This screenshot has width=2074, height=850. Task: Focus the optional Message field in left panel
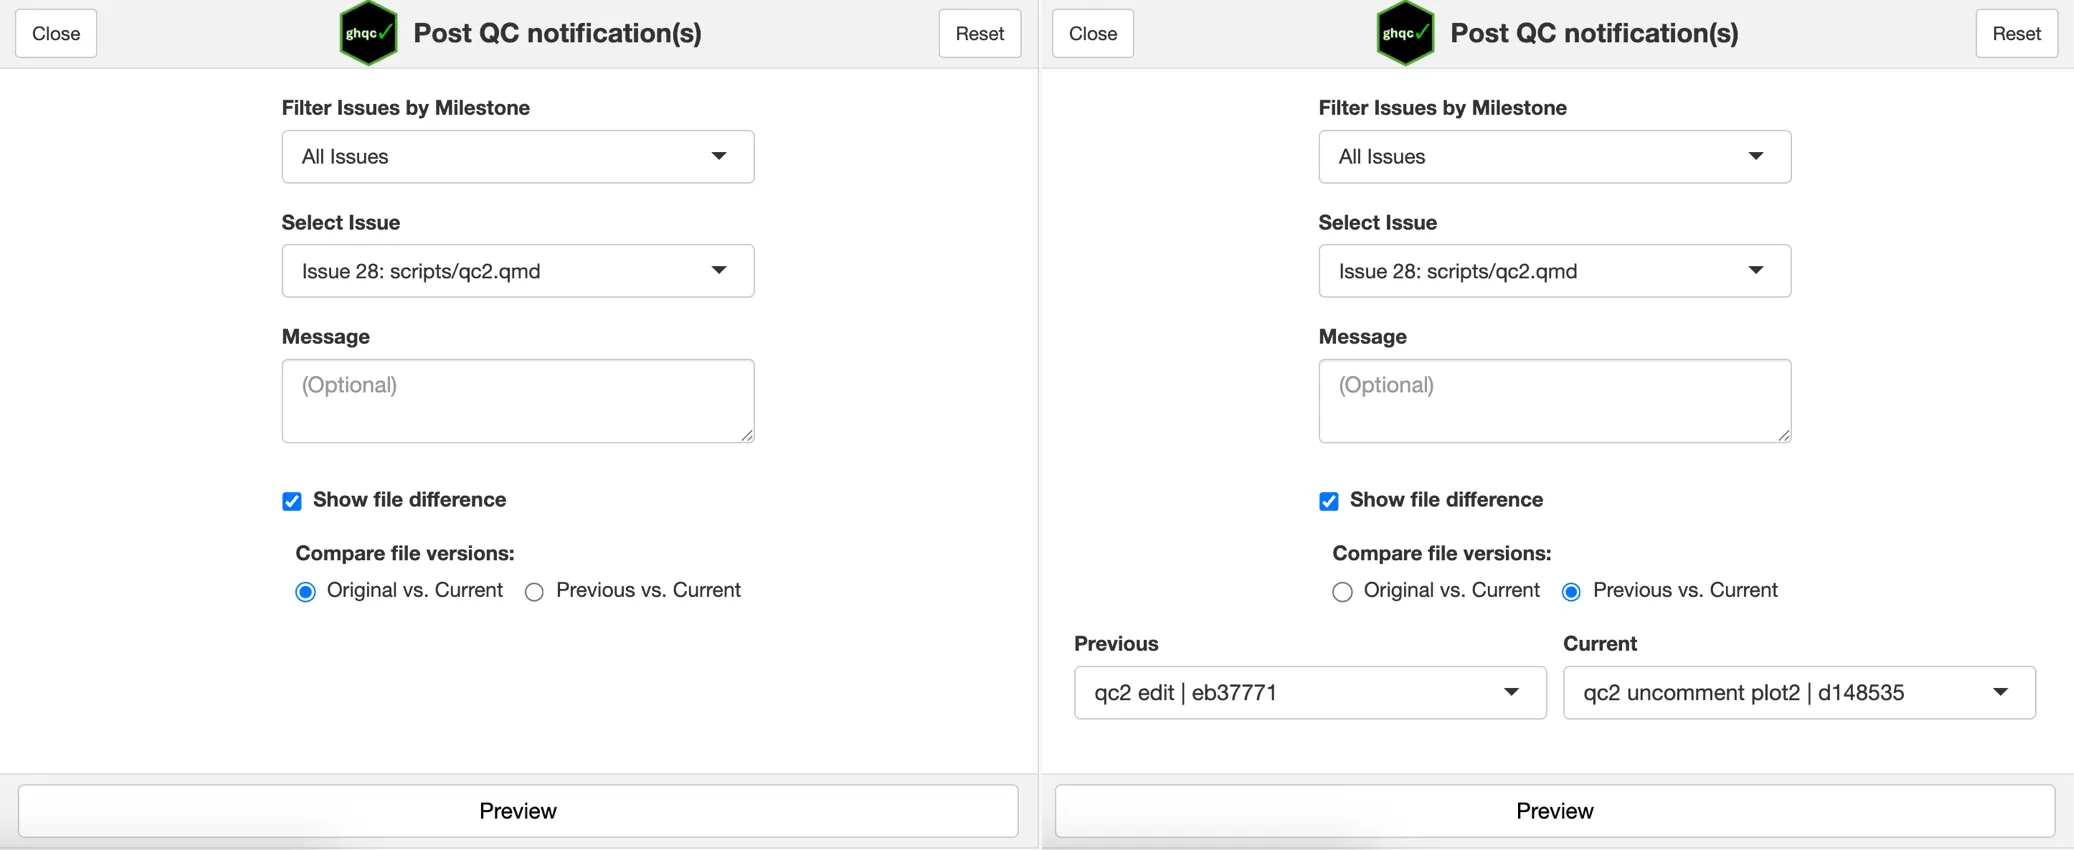tap(517, 401)
